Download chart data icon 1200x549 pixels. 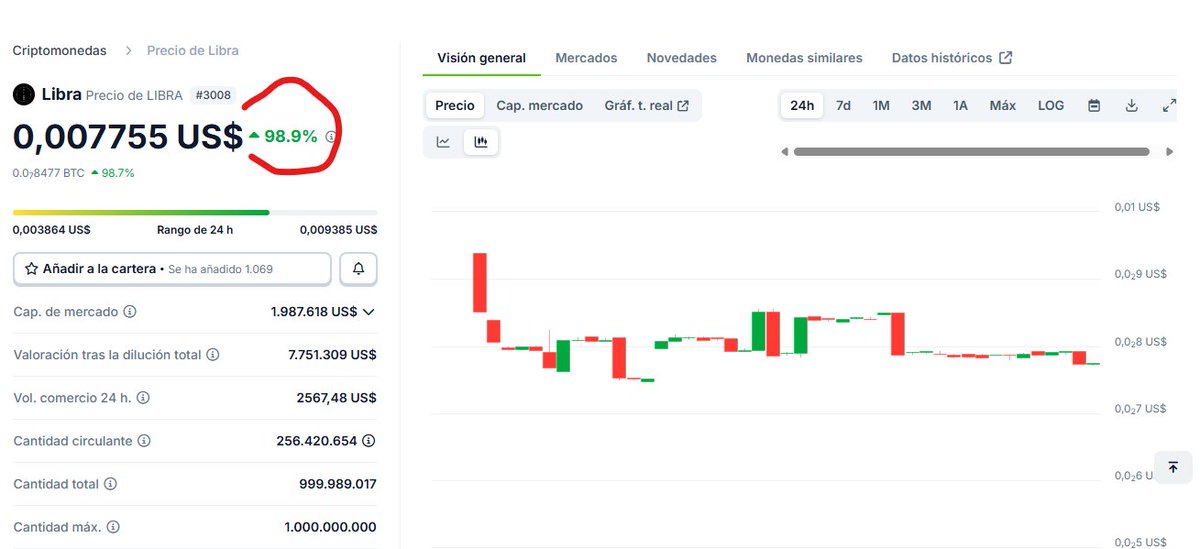coord(1132,105)
